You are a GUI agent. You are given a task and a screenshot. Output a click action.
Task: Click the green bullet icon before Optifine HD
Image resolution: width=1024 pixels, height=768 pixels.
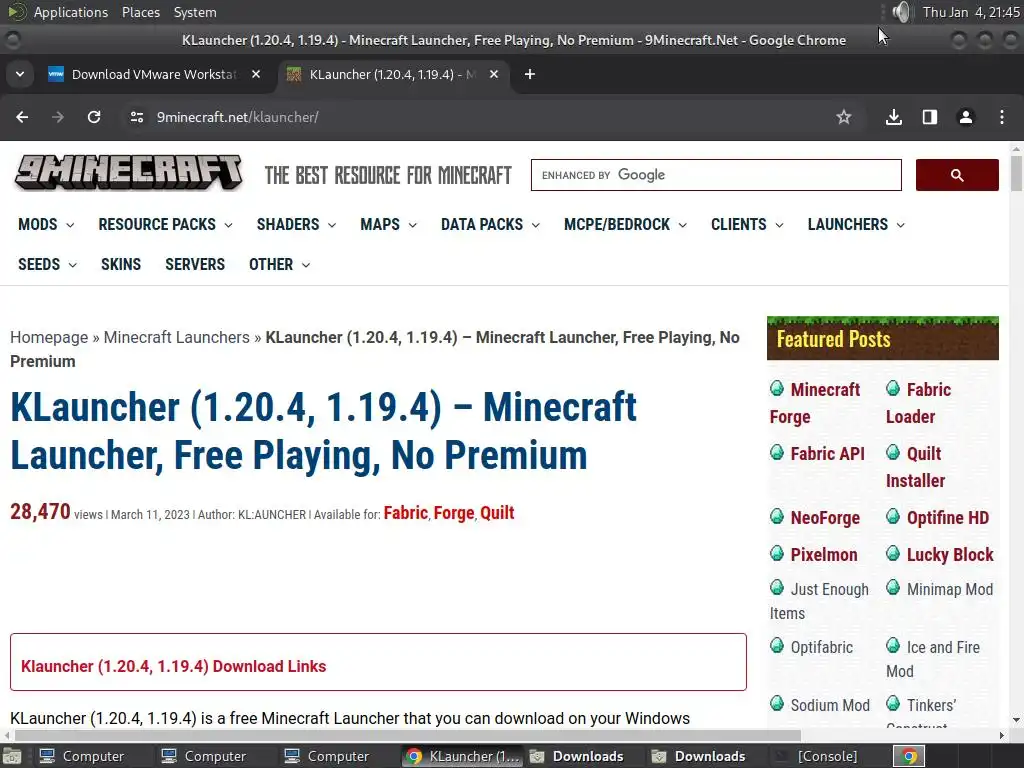pos(893,517)
